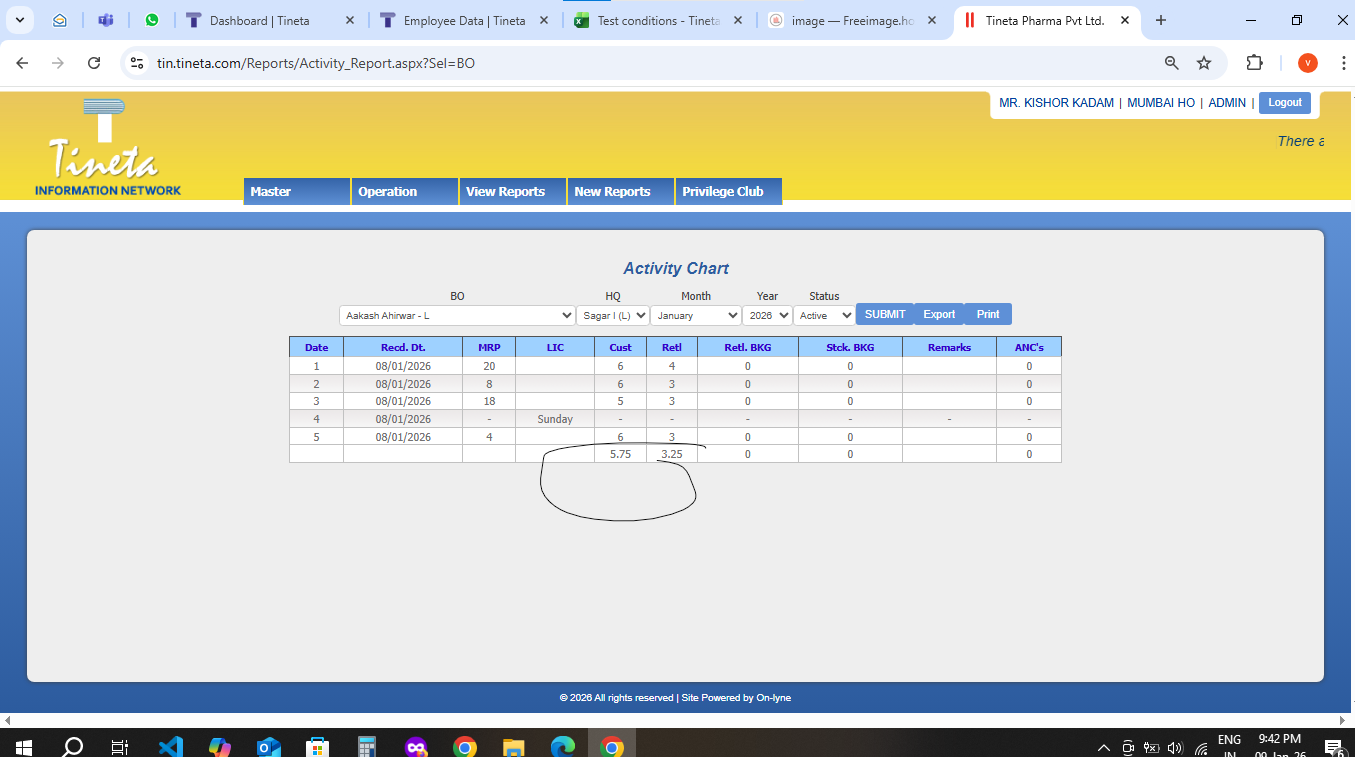Click the site information icon beside URL
1355x757 pixels.
coord(138,63)
